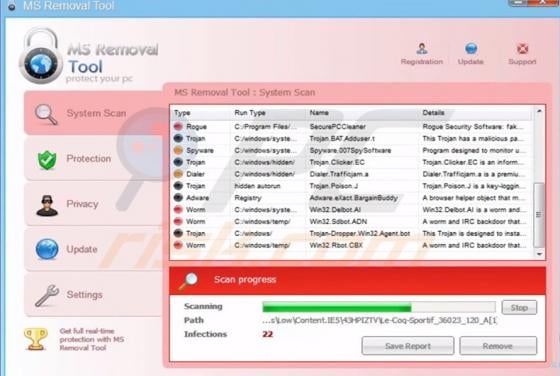
Task: Sort by the Run Type column header
Action: pos(250,113)
